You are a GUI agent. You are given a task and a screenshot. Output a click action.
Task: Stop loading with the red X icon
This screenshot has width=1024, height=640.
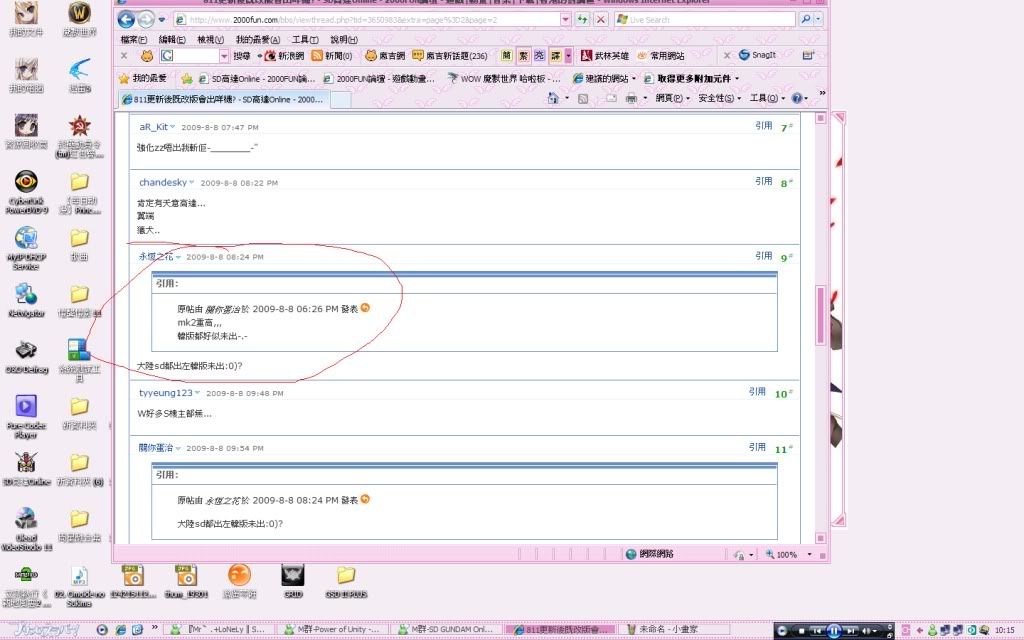pyautogui.click(x=601, y=20)
